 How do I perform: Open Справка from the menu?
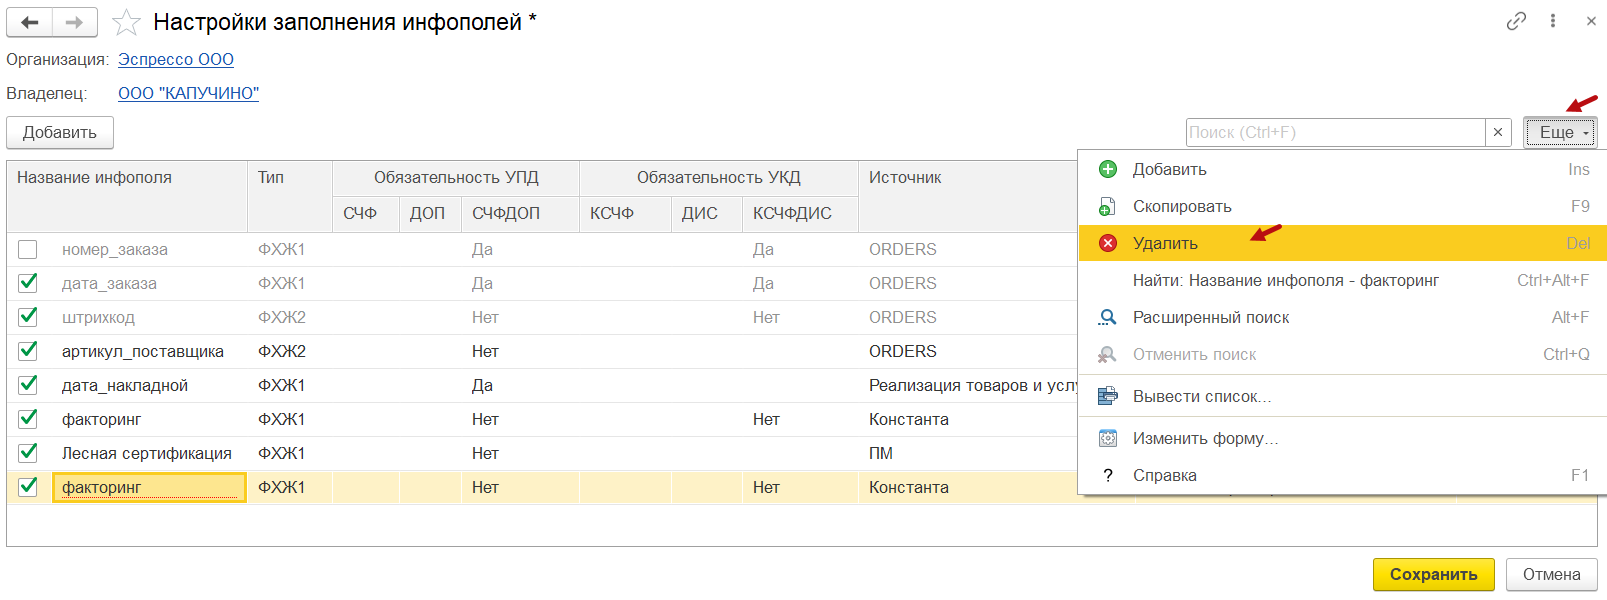point(1342,475)
